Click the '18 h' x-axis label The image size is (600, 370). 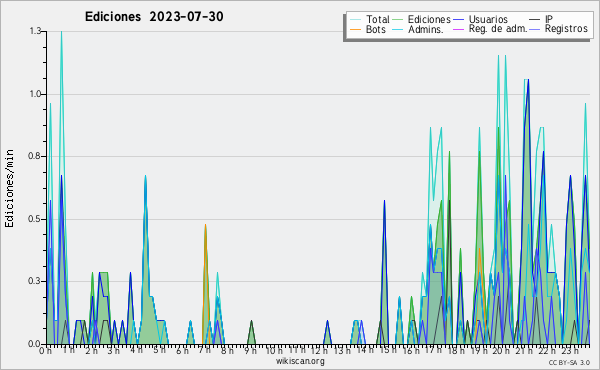tap(456, 350)
